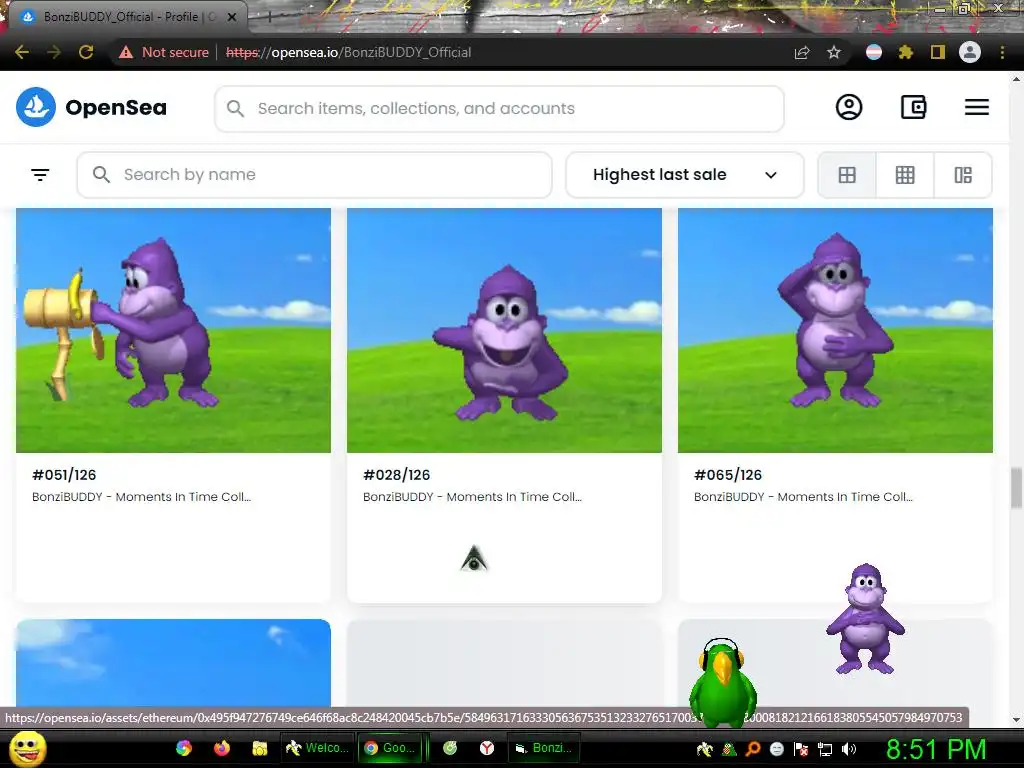Click the #065/126 title text
This screenshot has height=768, width=1024.
click(x=728, y=475)
